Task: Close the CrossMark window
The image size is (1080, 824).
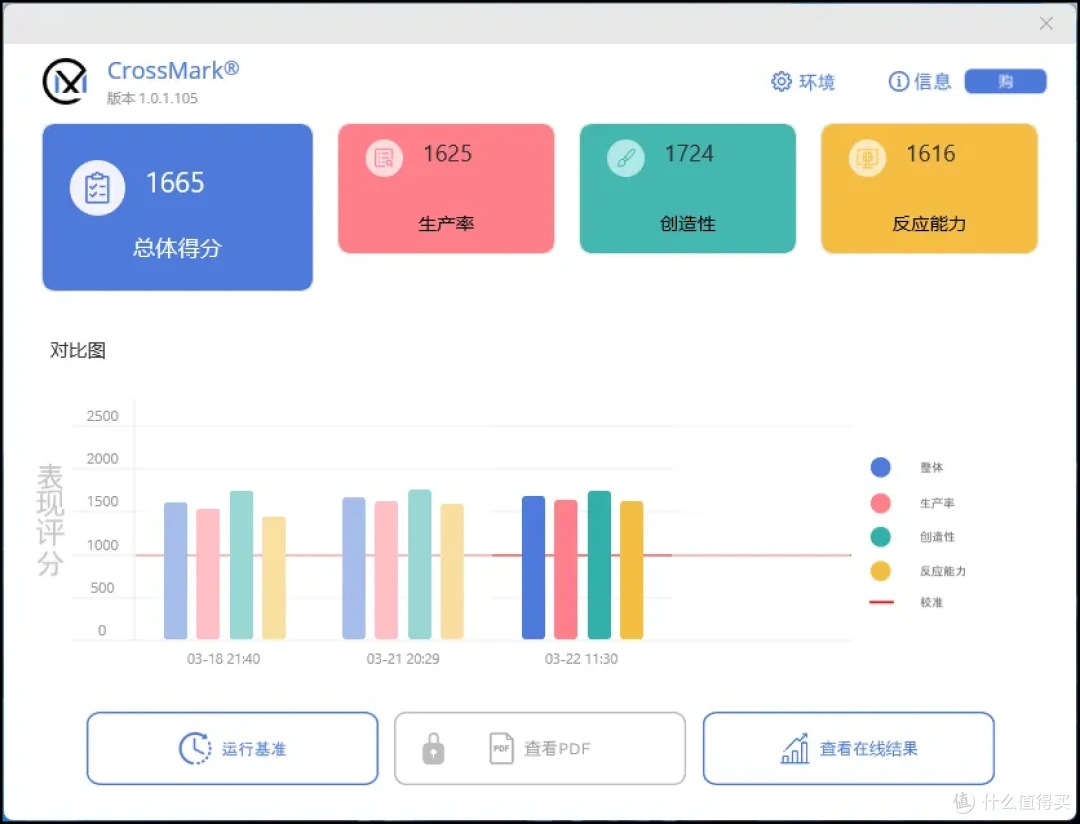Action: pos(1046,23)
